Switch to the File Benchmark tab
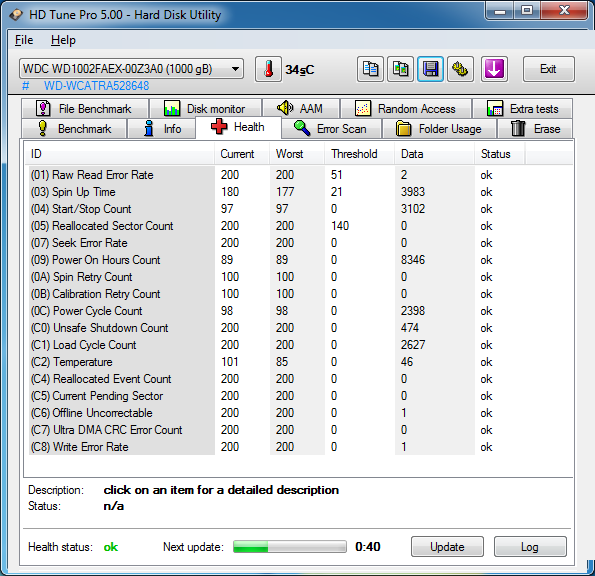595x576 pixels. coord(85,109)
